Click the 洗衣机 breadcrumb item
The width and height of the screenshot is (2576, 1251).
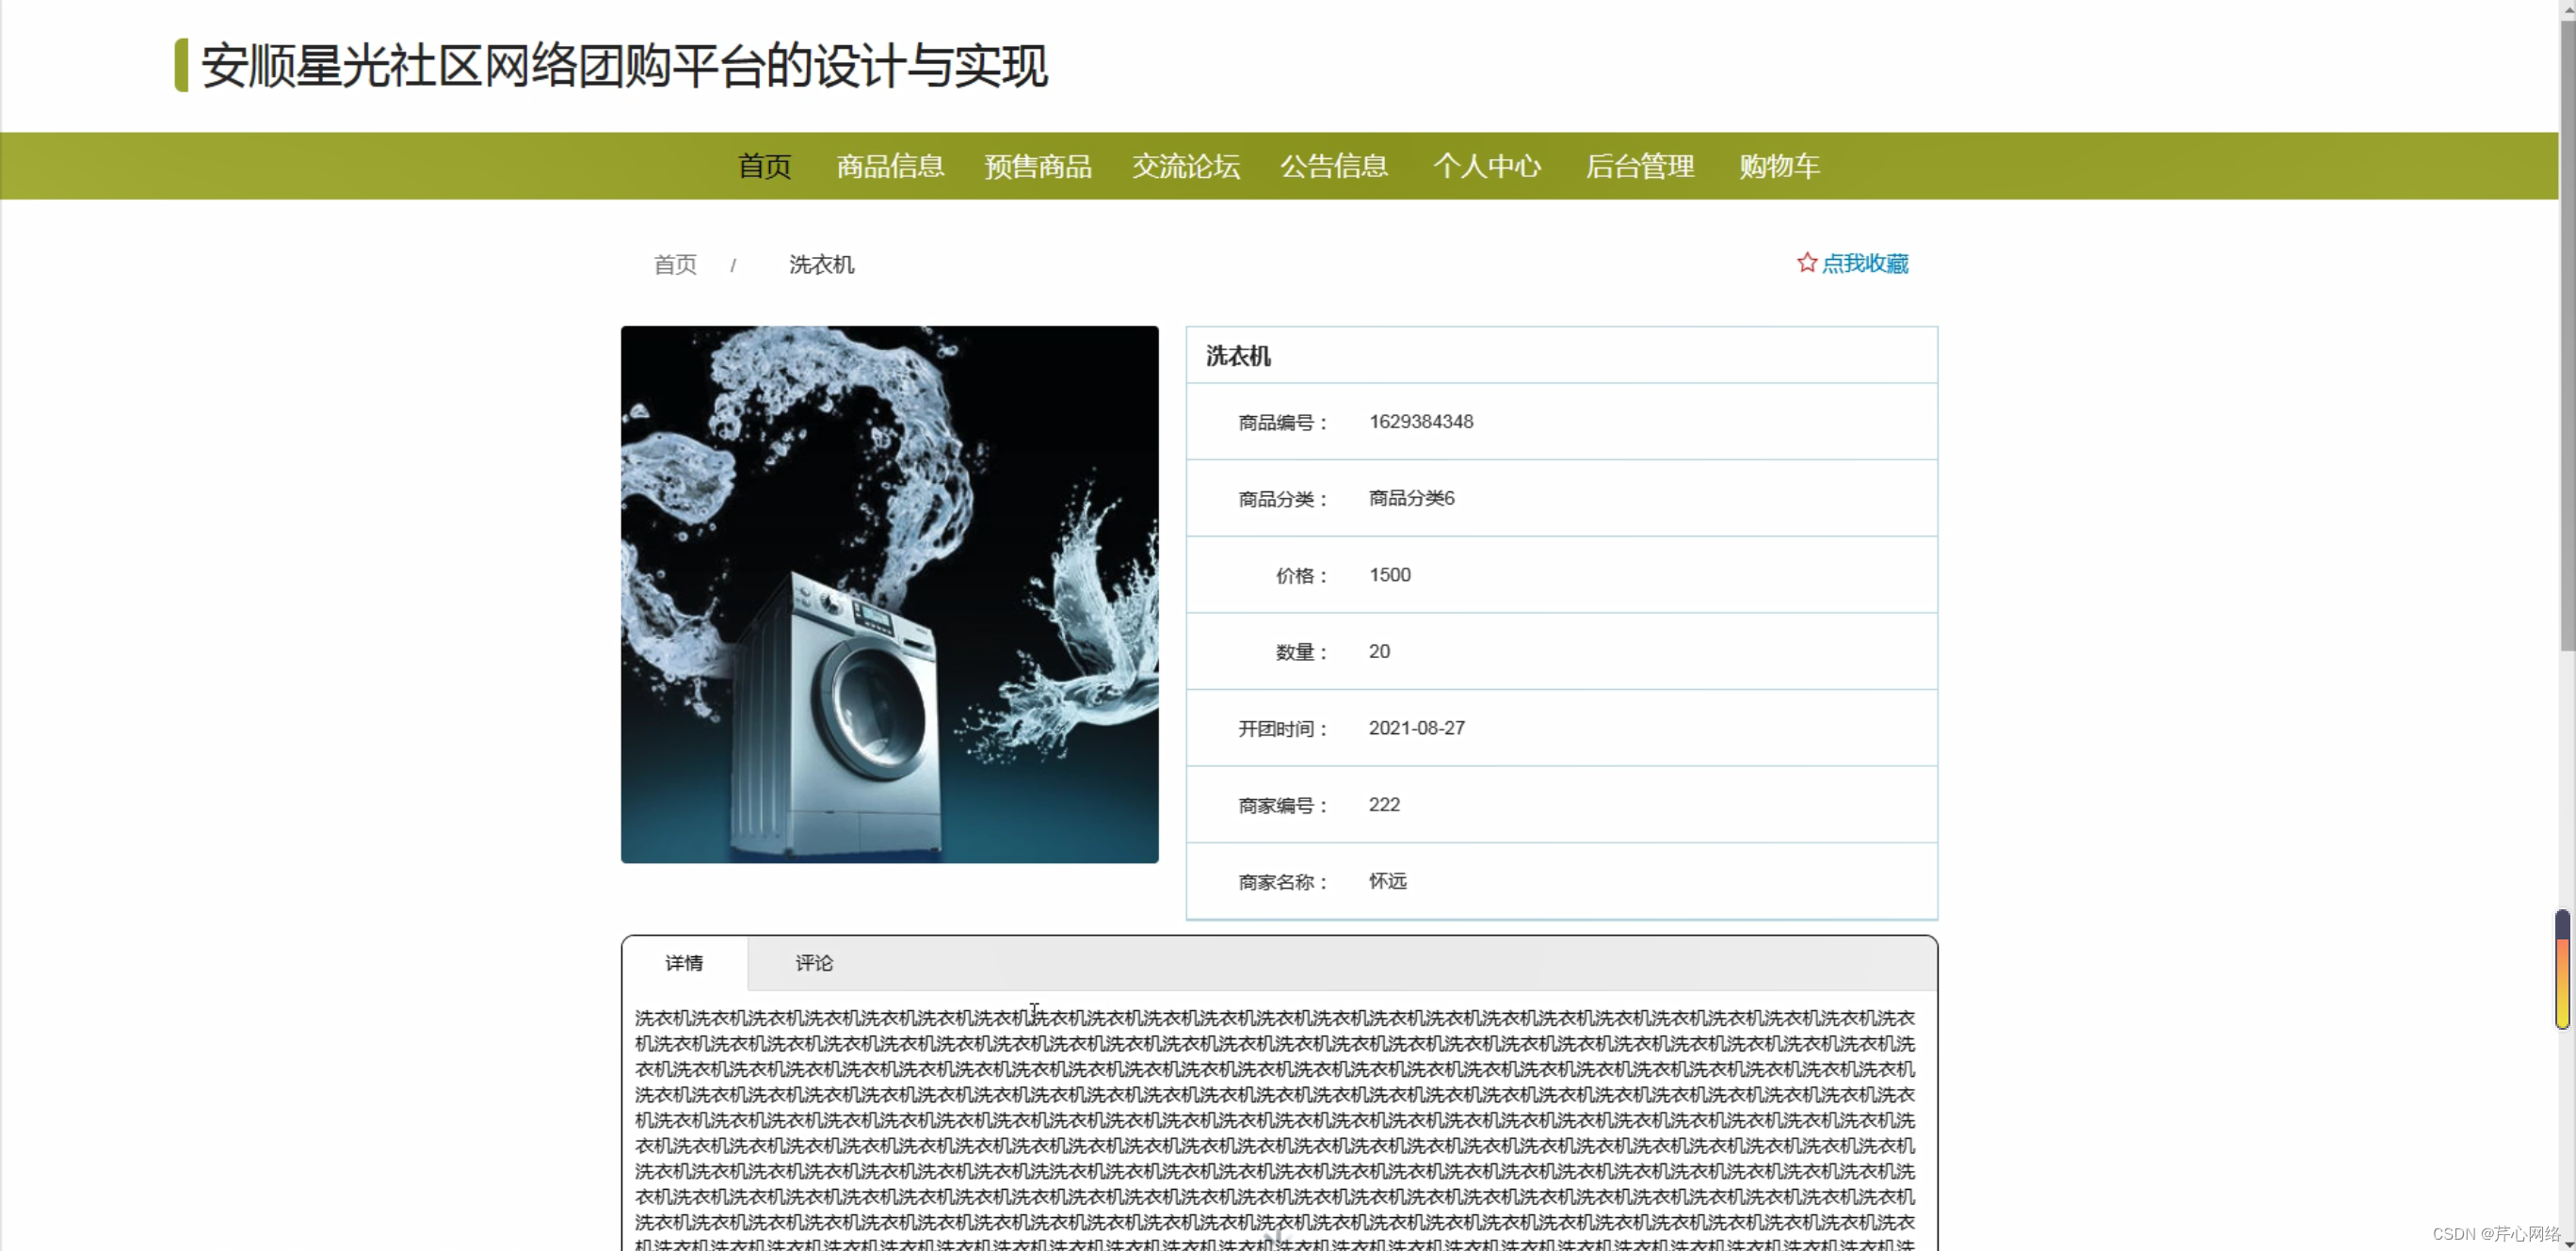tap(821, 265)
